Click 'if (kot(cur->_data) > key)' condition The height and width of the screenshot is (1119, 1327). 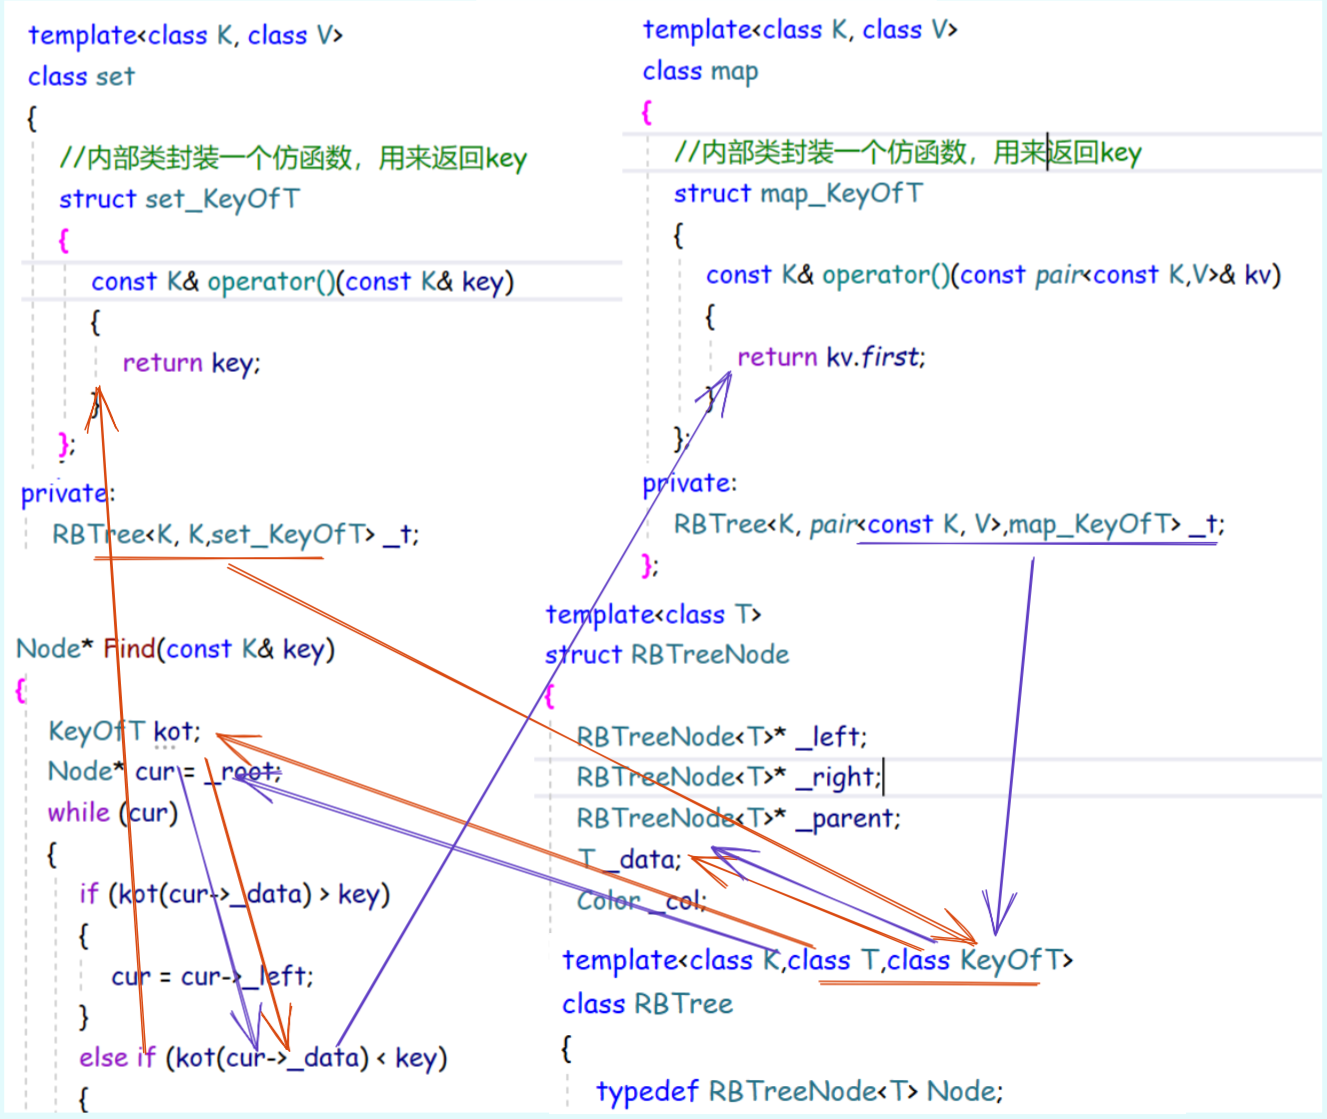coord(234,893)
